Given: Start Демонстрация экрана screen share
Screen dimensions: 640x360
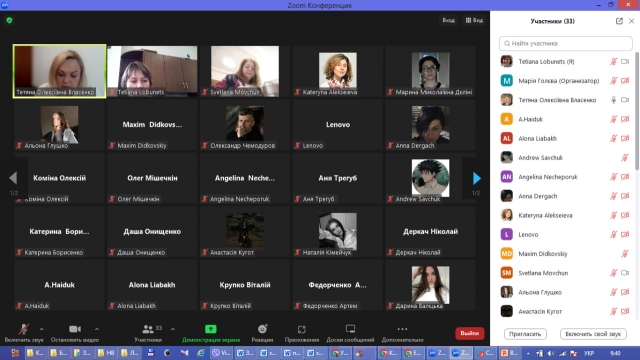Looking at the screenshot, I should [x=211, y=333].
